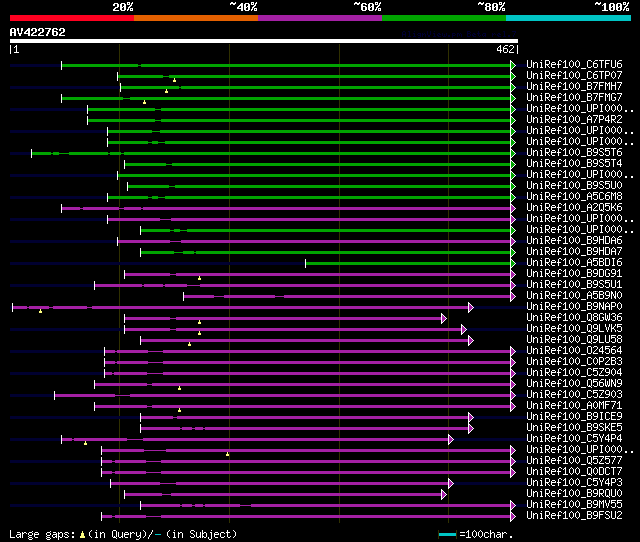640x542 pixels.
Task: Select the UniRef100_Q56WN9 label
Action: coord(574,384)
